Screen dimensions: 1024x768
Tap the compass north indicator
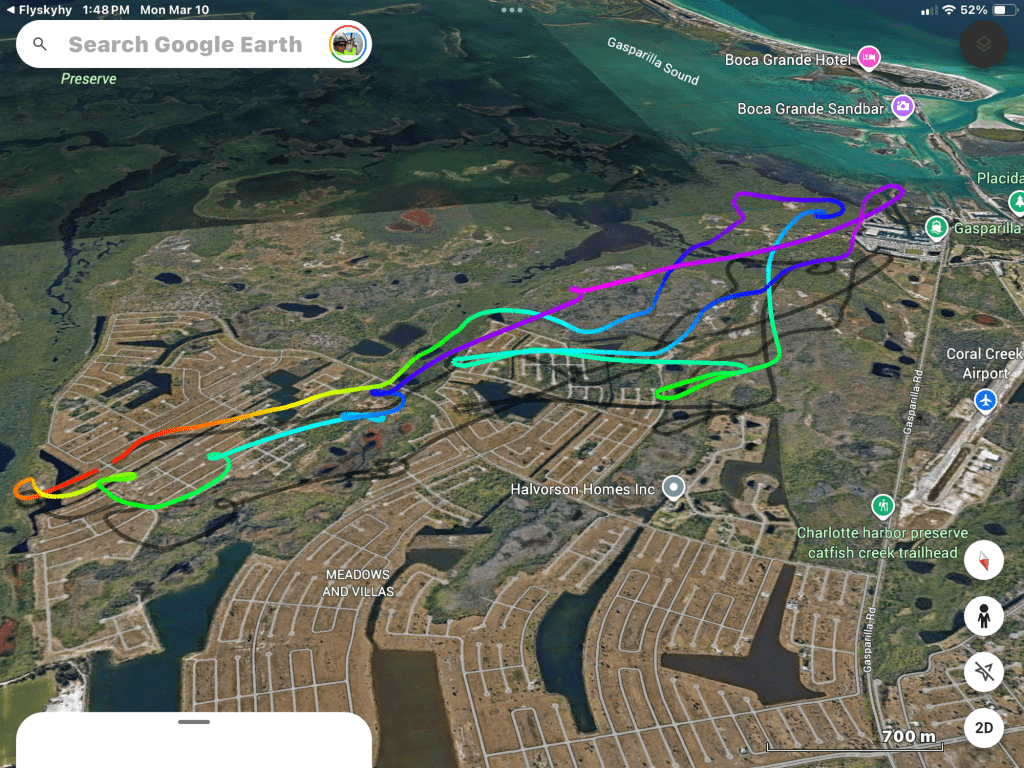coord(984,560)
